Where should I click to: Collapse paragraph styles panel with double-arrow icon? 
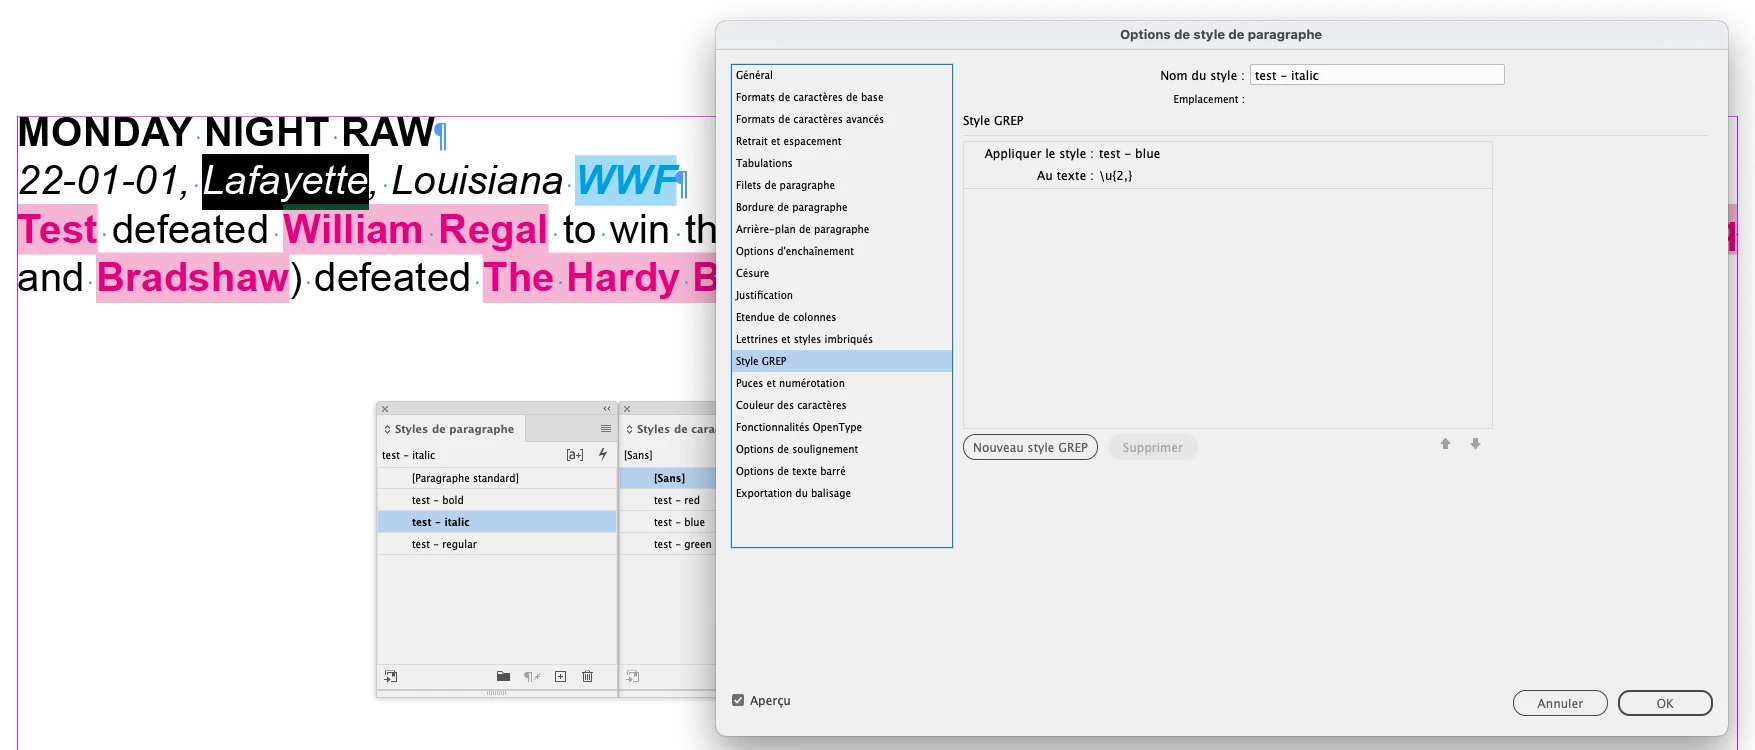(x=606, y=409)
